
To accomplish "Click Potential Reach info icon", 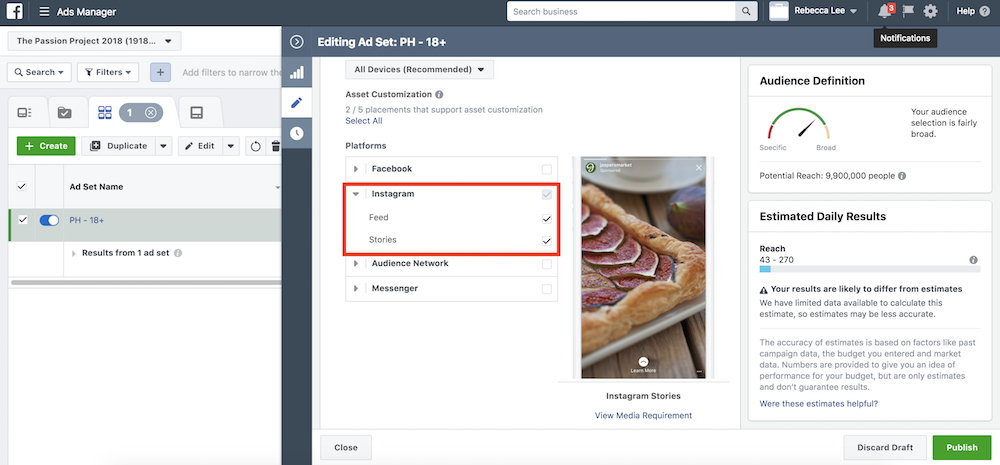I will coord(902,175).
